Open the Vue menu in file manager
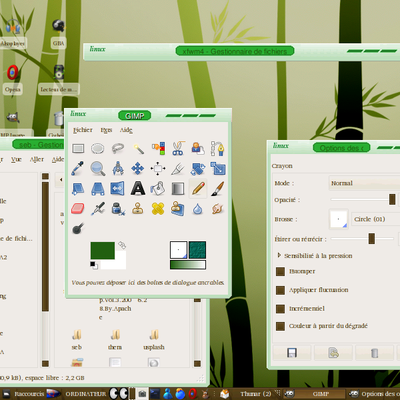The height and width of the screenshot is (400, 400). [16, 160]
